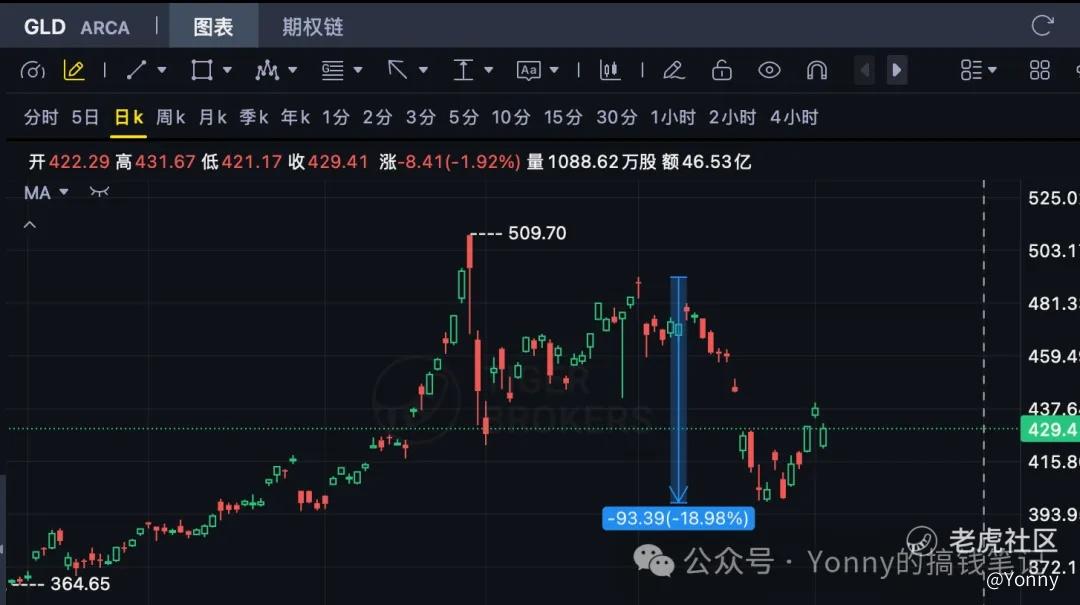
Task: Select the eraser pen tool
Action: [674, 70]
